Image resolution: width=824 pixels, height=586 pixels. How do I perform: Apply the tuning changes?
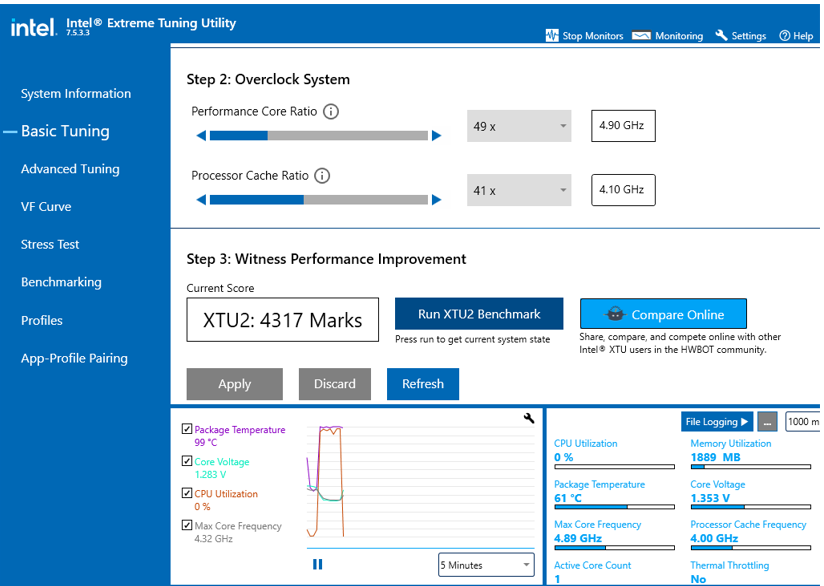coord(234,384)
